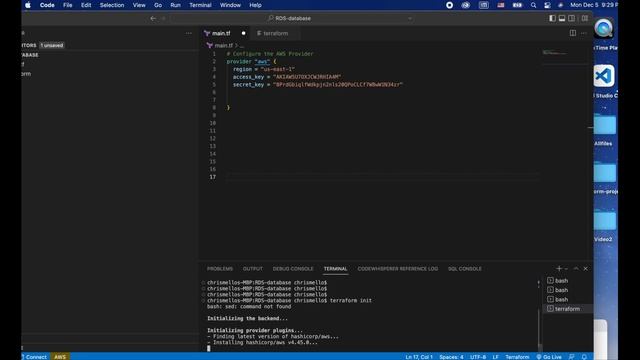Open the Help menu
Viewport: 640px width, 360px height.
[x=255, y=5]
